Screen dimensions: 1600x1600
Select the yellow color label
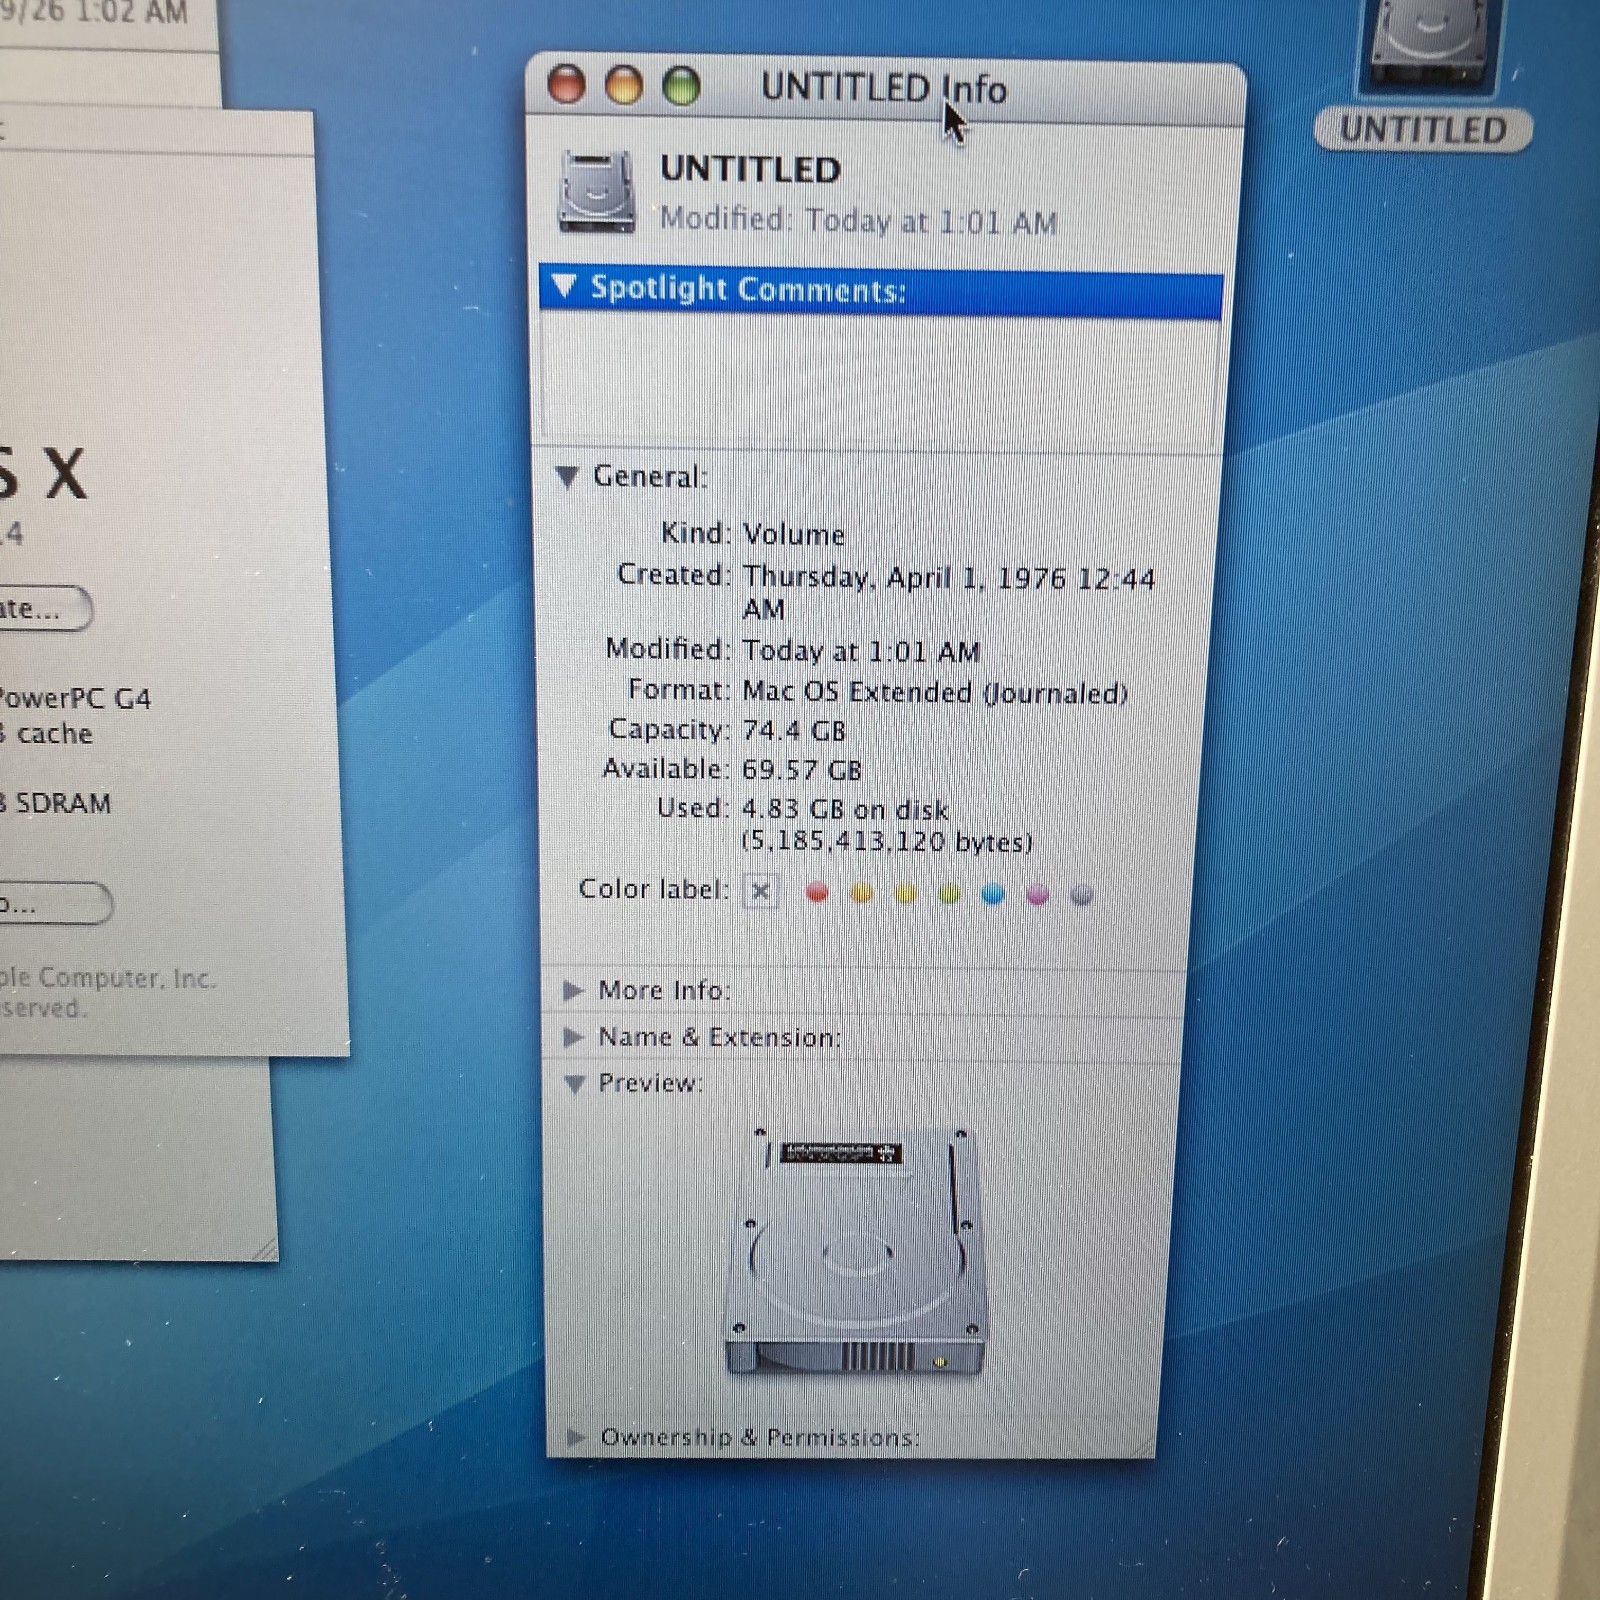906,893
